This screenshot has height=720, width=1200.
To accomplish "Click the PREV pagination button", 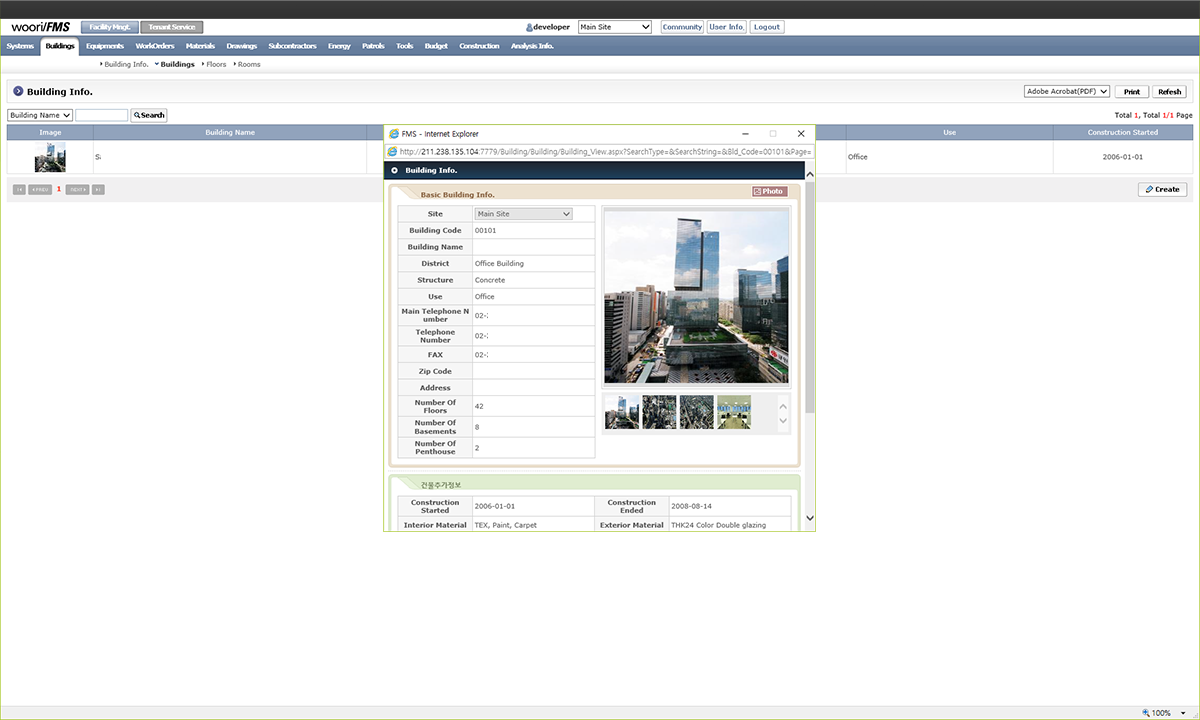I will point(40,189).
